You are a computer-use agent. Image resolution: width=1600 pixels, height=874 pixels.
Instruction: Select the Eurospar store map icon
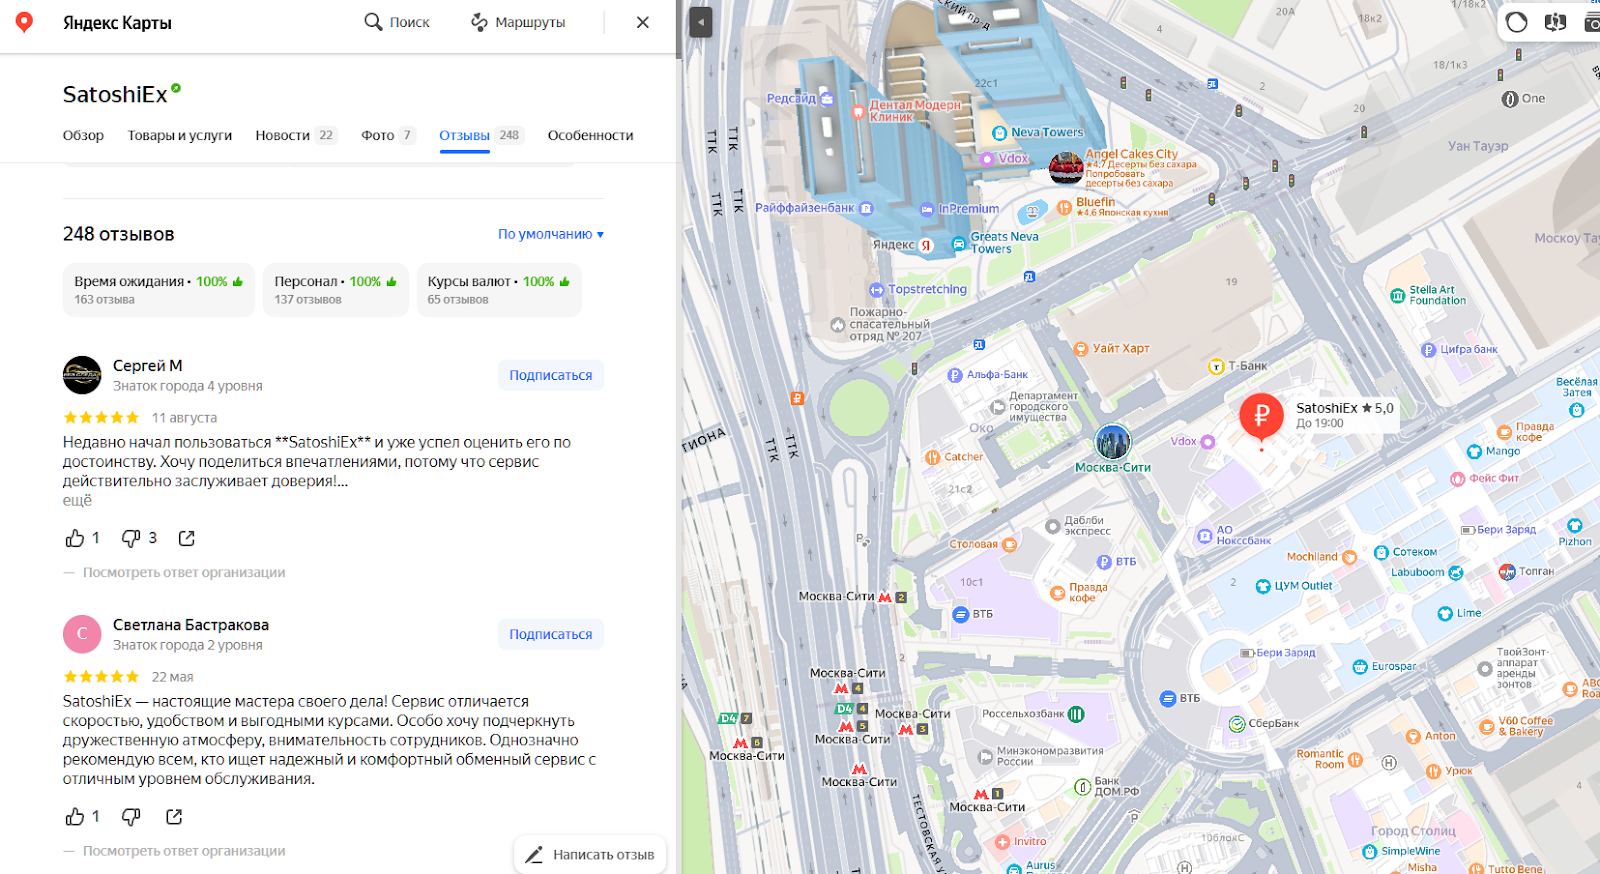click(1360, 667)
